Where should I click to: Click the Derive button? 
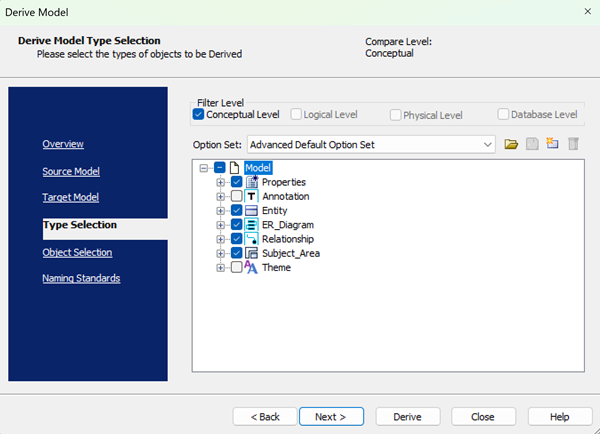407,416
